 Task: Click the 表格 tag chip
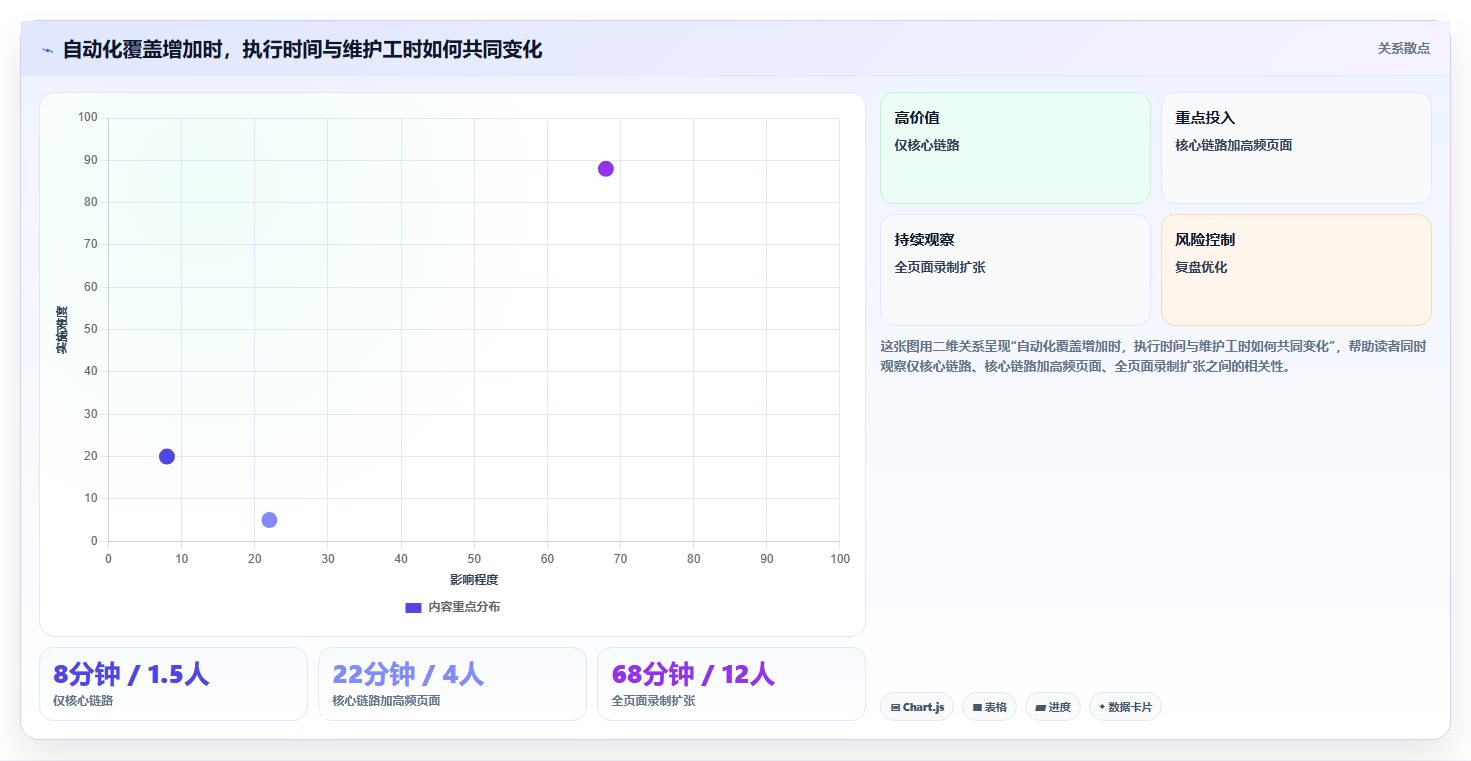coord(989,707)
